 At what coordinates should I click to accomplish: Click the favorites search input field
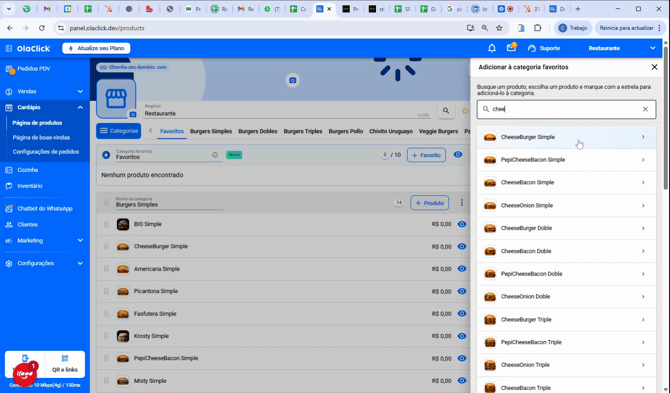pyautogui.click(x=566, y=109)
